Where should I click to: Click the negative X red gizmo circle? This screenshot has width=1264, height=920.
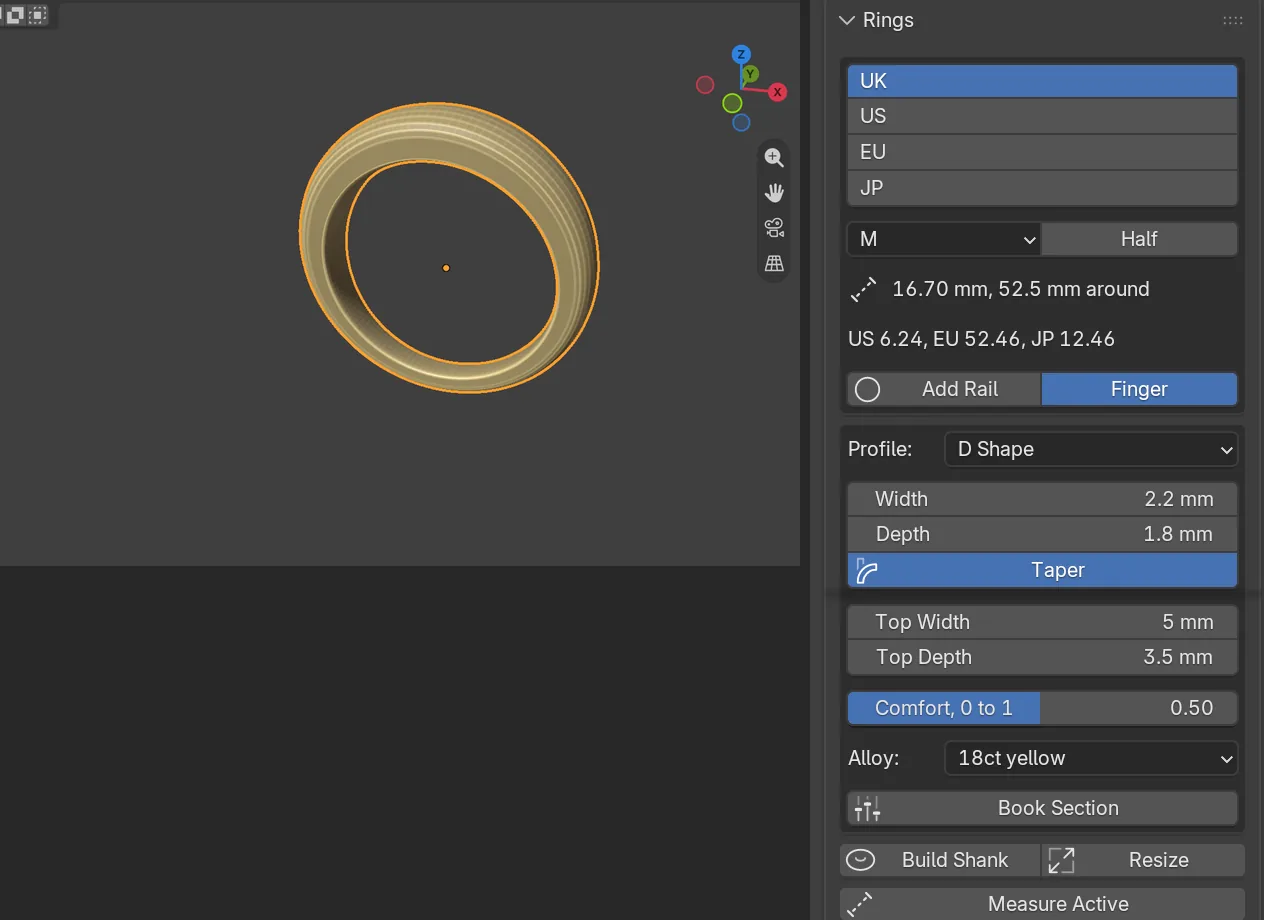click(705, 85)
